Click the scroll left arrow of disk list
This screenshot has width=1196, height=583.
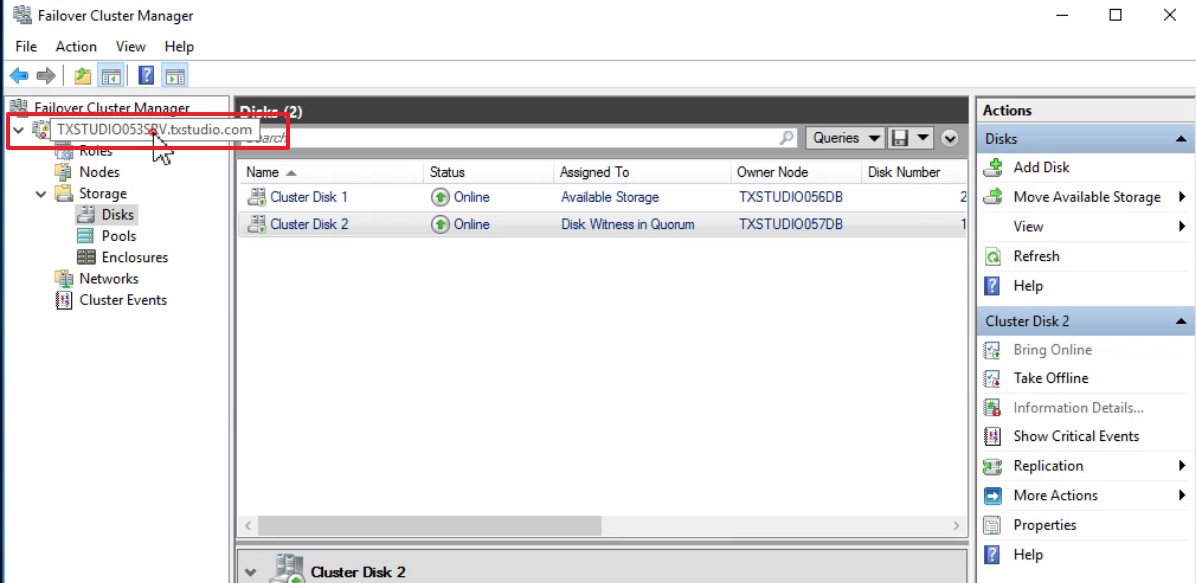(x=248, y=526)
